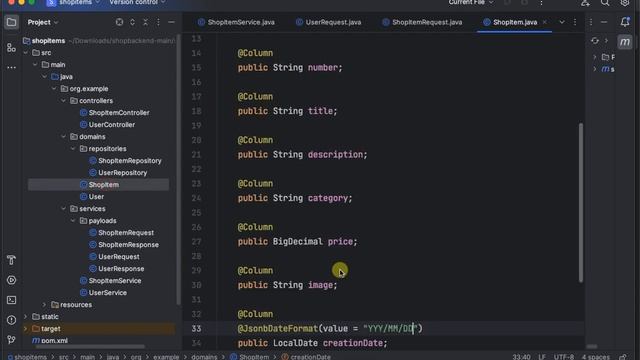Open the Terminal tool window
Viewport: 640px width, 360px height.
click(11, 300)
